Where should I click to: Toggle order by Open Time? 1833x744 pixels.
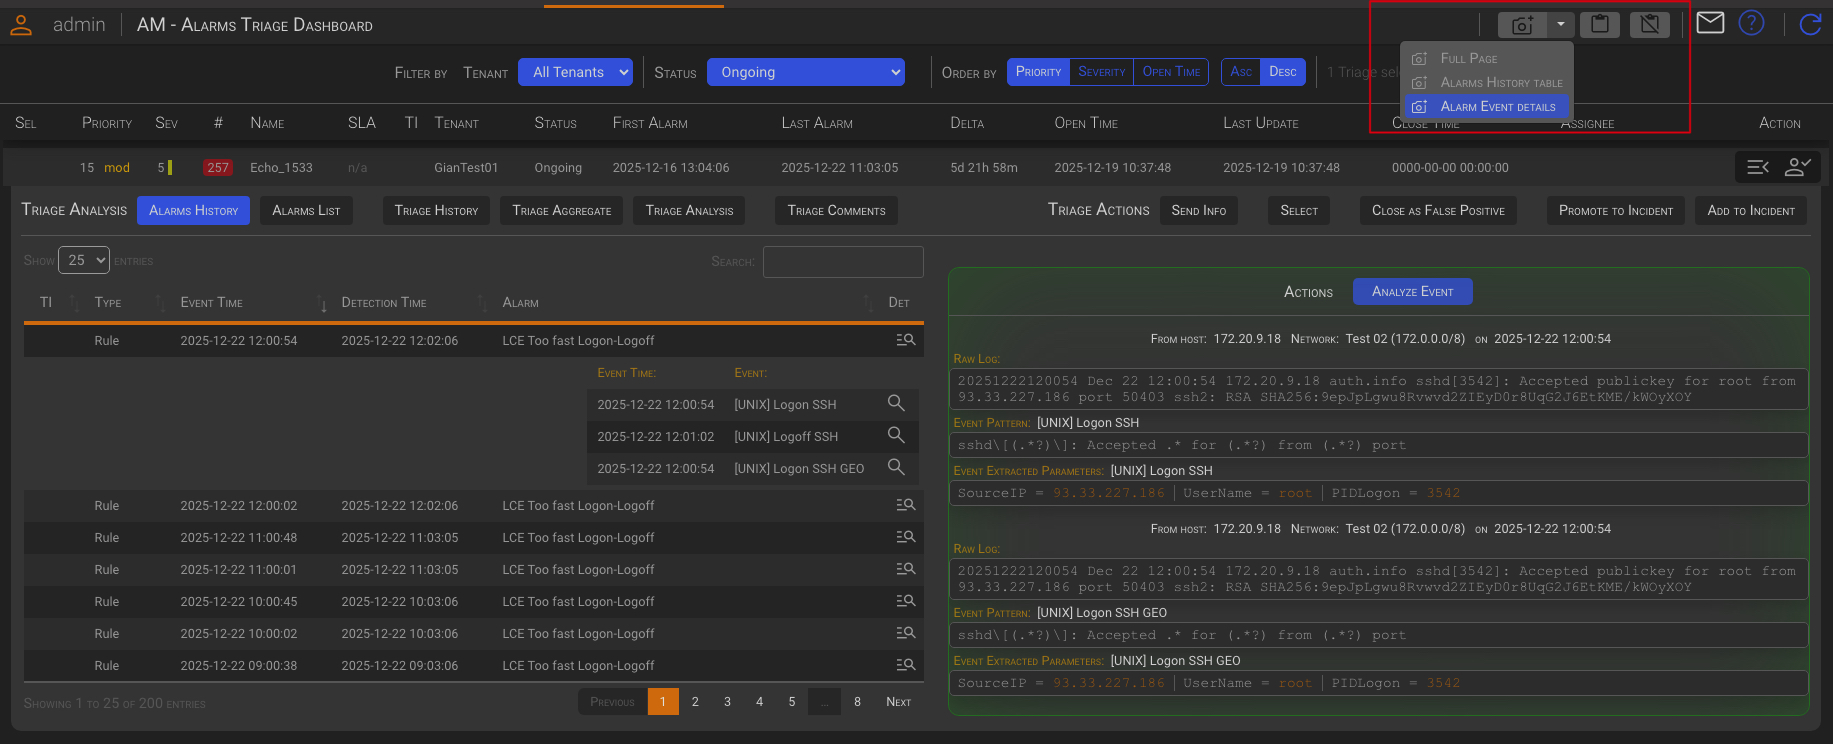tap(1171, 72)
